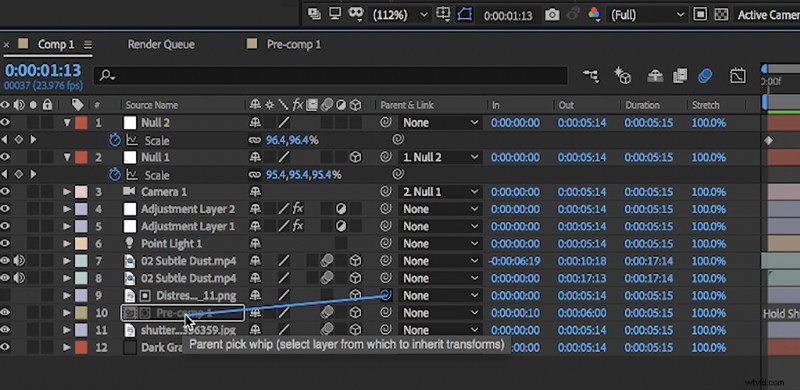Expand the Dark Gra layer 12
This screenshot has height=390, width=800.
click(x=67, y=348)
